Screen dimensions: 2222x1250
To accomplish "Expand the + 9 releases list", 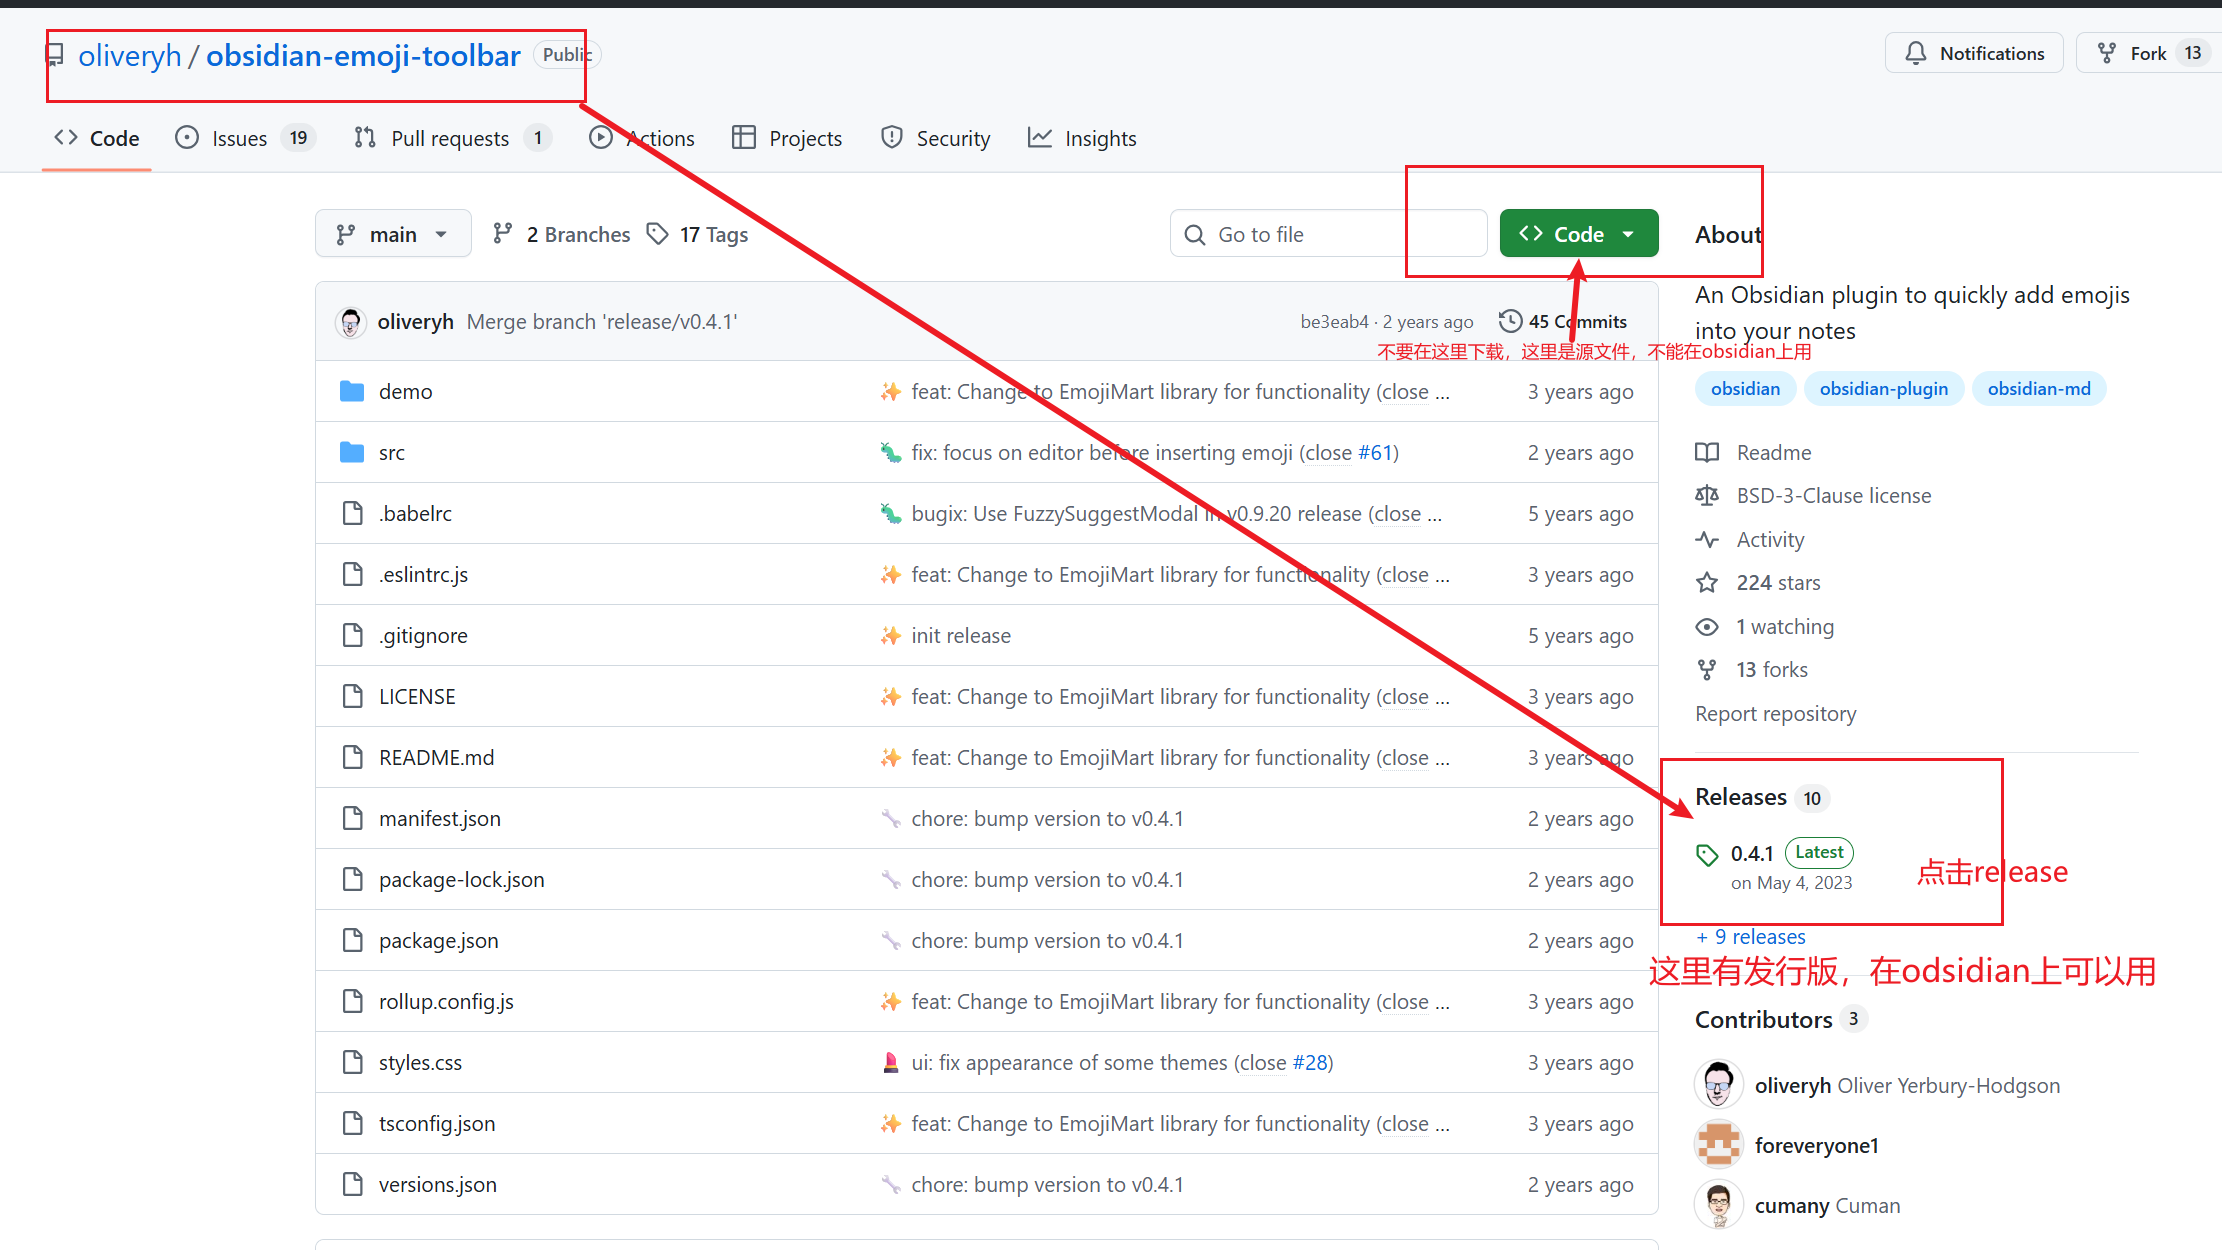I will click(x=1750, y=936).
